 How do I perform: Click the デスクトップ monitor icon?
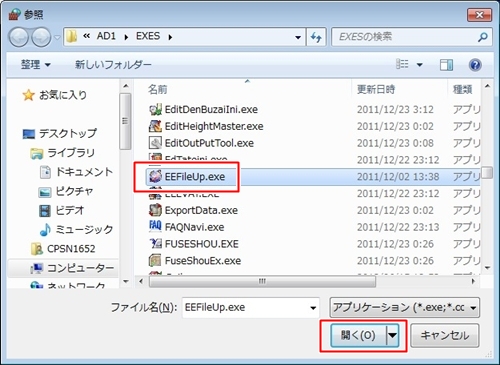click(x=29, y=134)
